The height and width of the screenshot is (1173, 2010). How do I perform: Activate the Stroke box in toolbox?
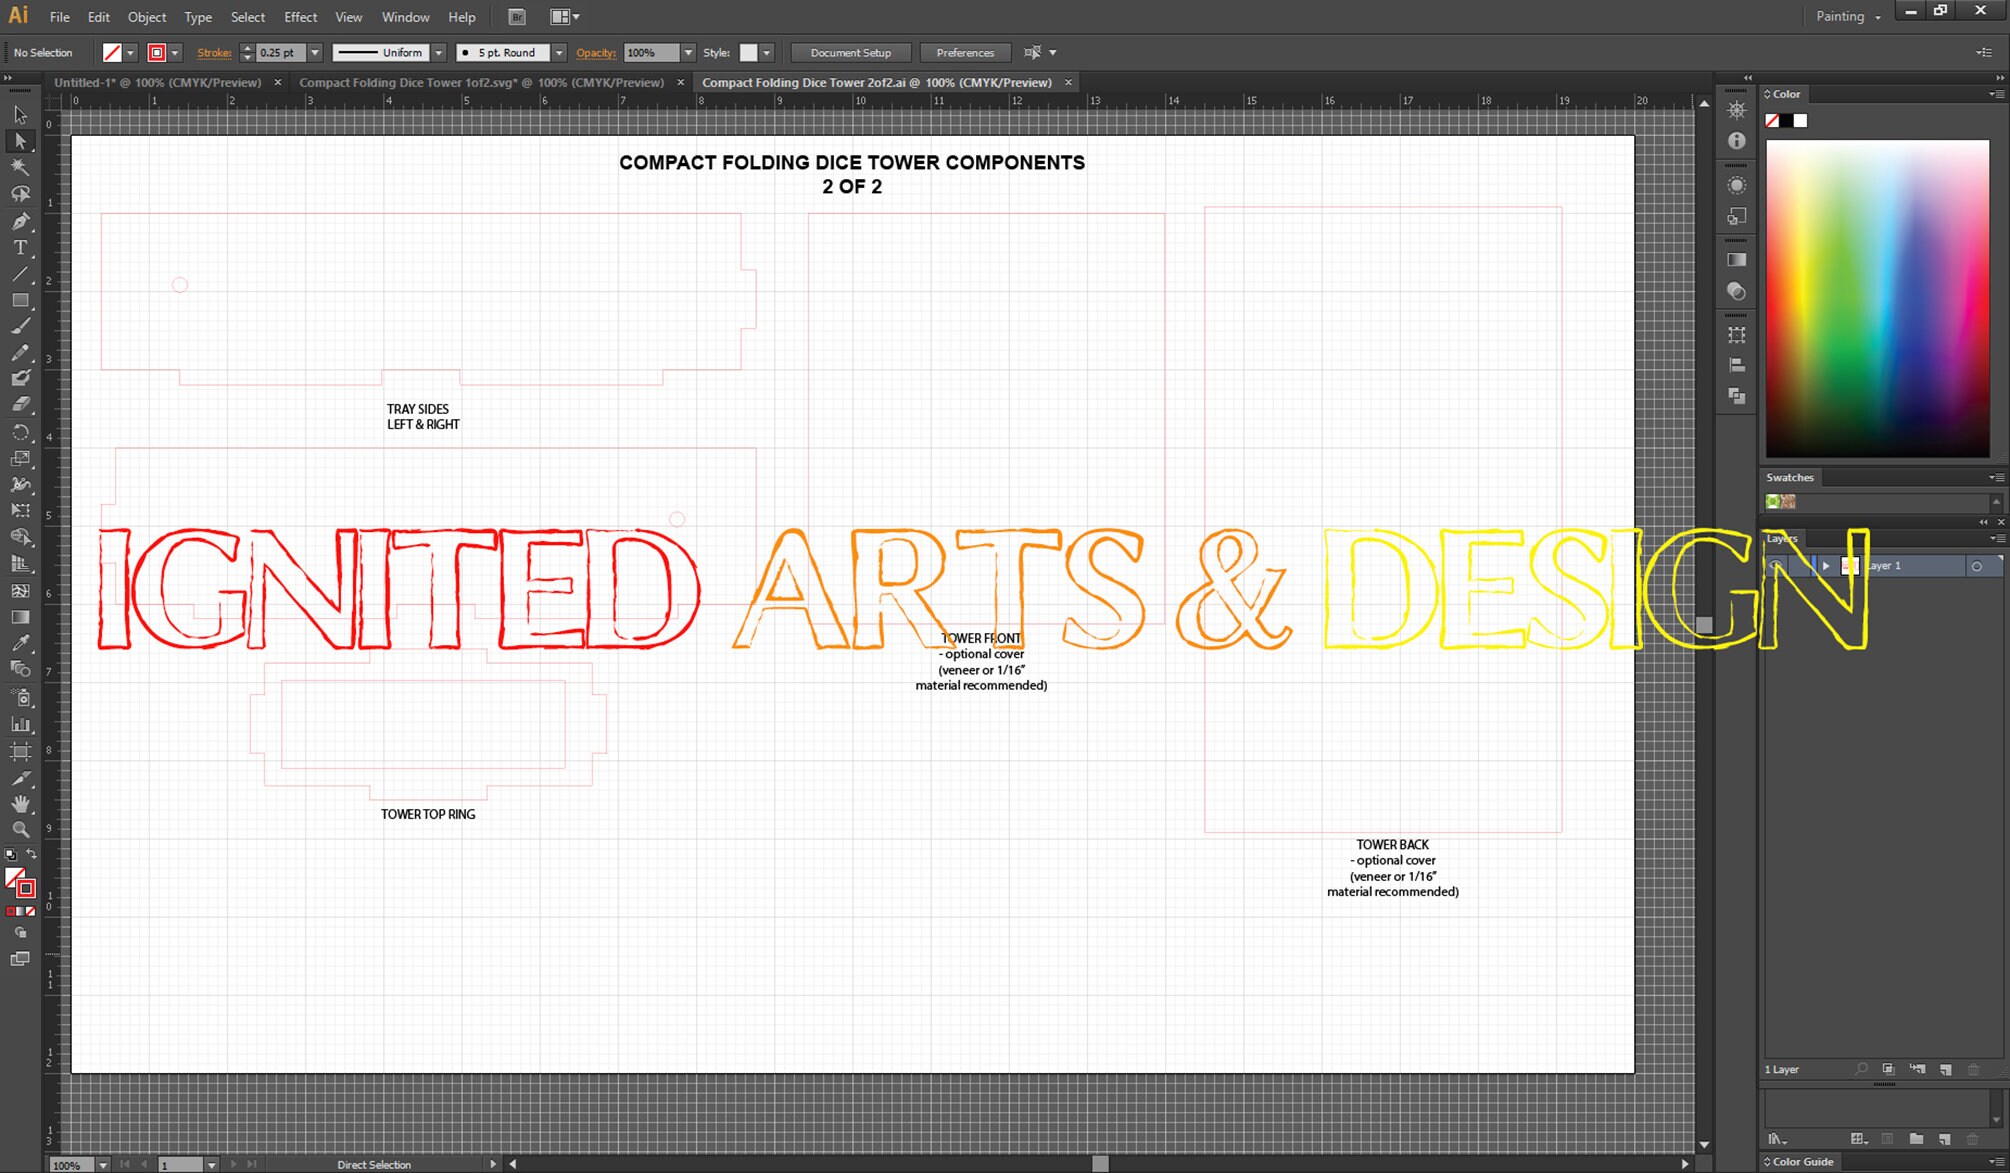tap(26, 888)
